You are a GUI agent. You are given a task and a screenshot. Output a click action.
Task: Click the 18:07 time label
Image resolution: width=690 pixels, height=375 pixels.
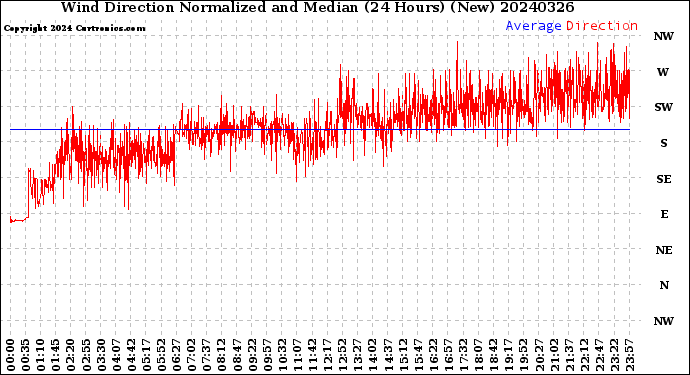coord(479,355)
